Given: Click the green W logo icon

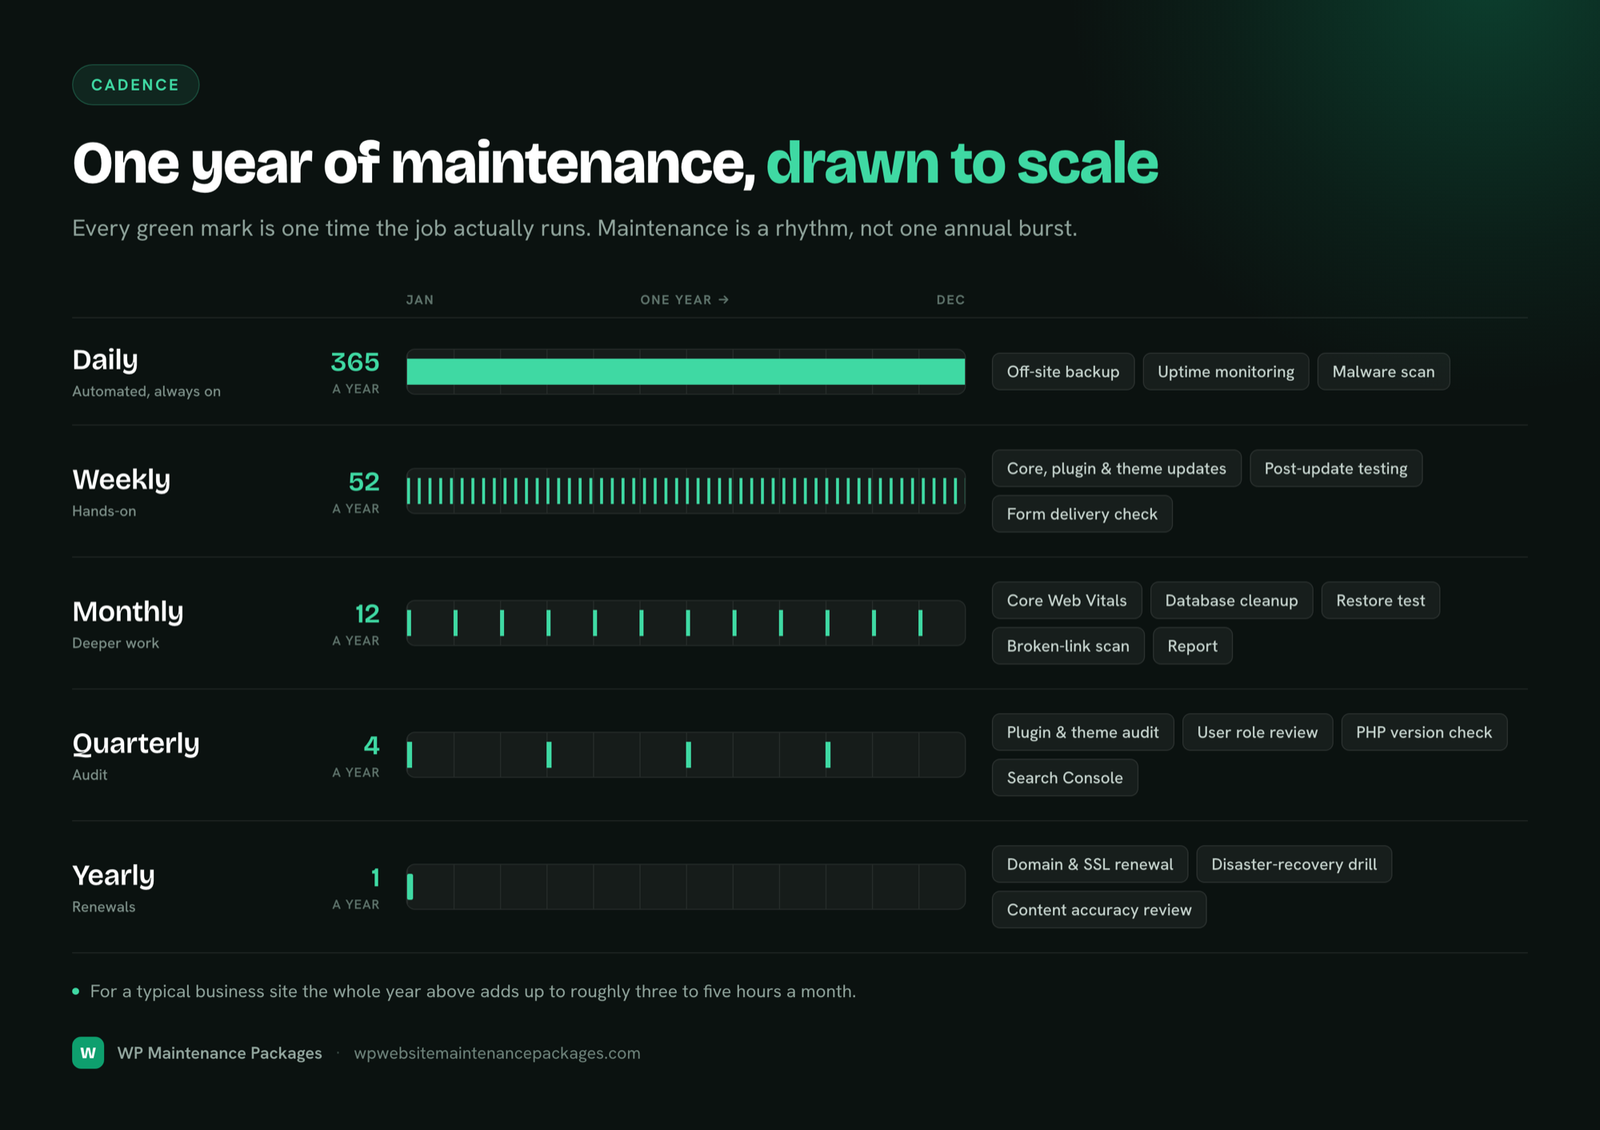Looking at the screenshot, I should [88, 1052].
